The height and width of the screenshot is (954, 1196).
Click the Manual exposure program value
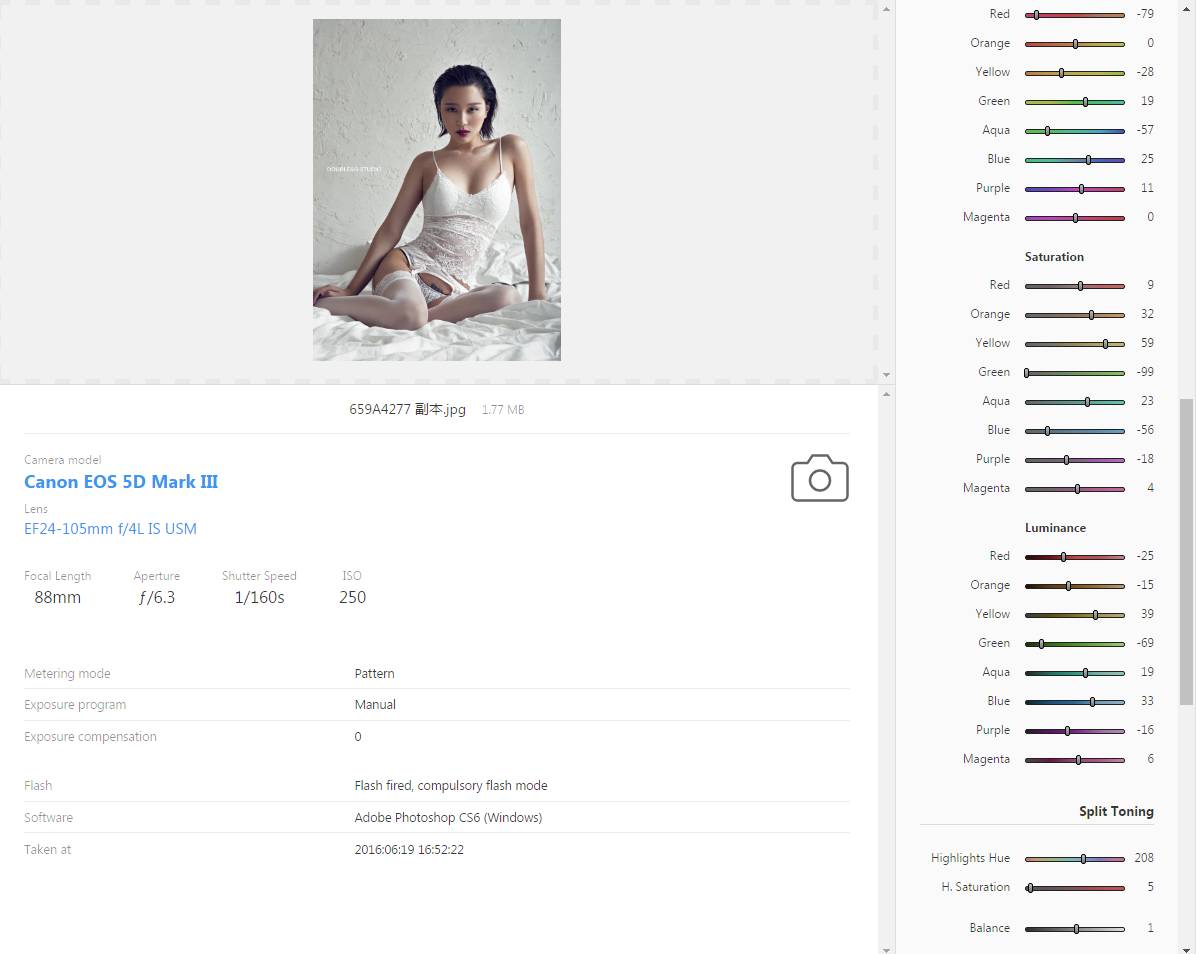(x=375, y=705)
